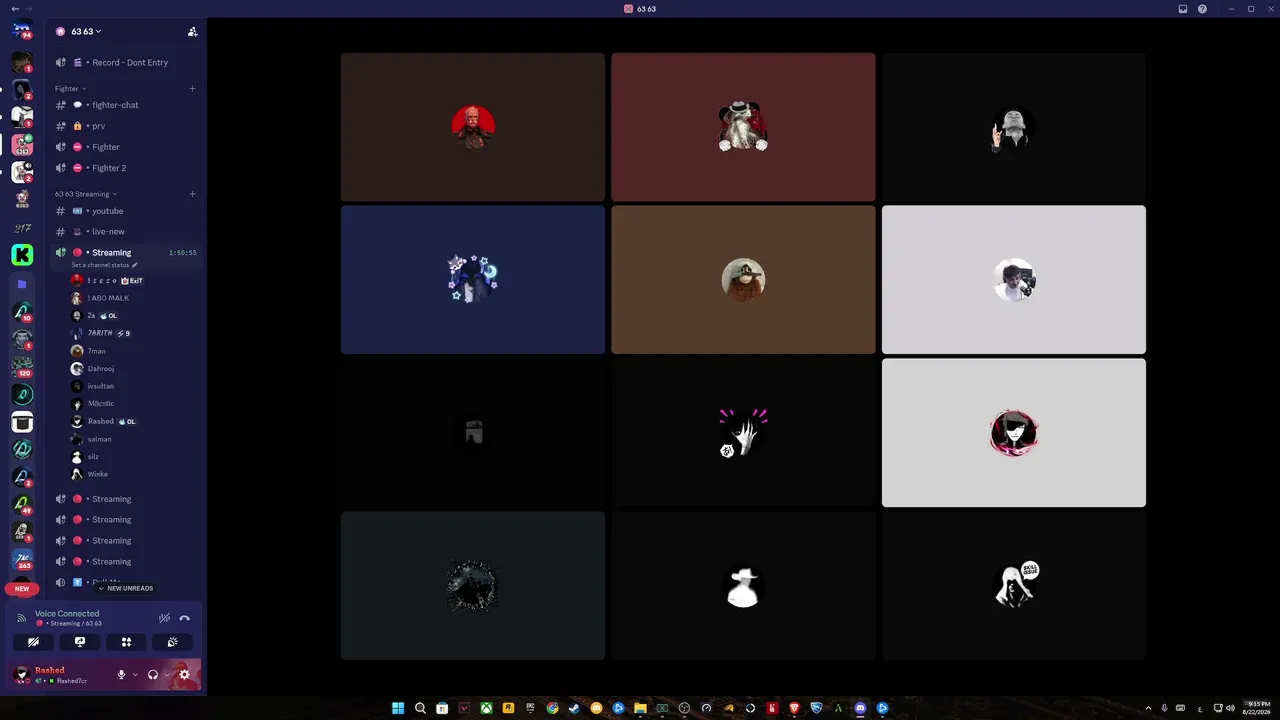Open the Rashed user panel avatar
Image resolution: width=1280 pixels, height=720 pixels.
coord(22,675)
